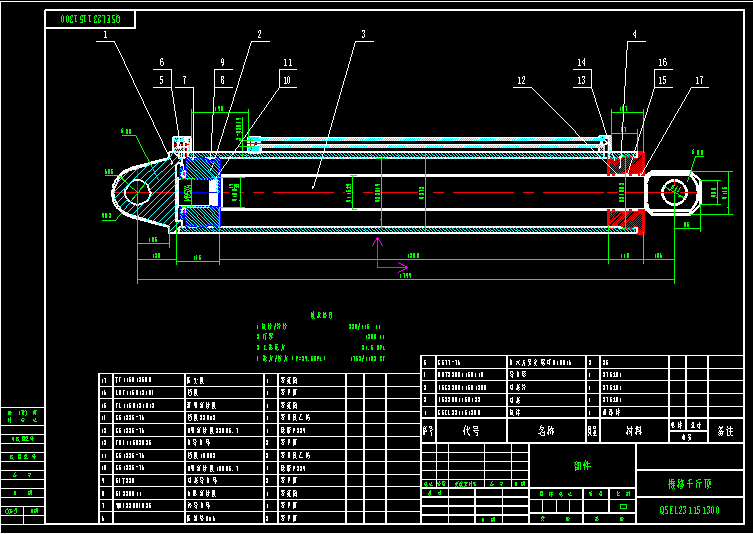
Task: Pick the blue hatched piston section
Action: [202, 169]
